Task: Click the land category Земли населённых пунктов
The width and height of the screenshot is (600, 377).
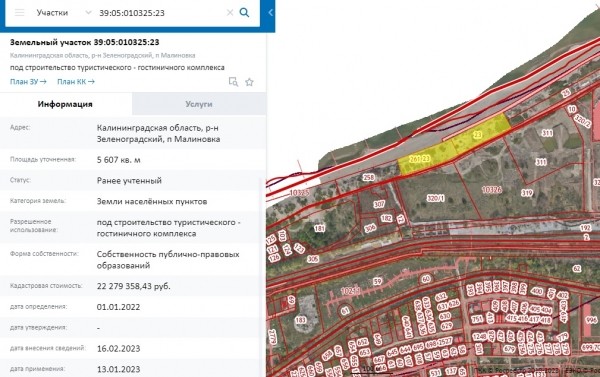Action: pos(152,201)
